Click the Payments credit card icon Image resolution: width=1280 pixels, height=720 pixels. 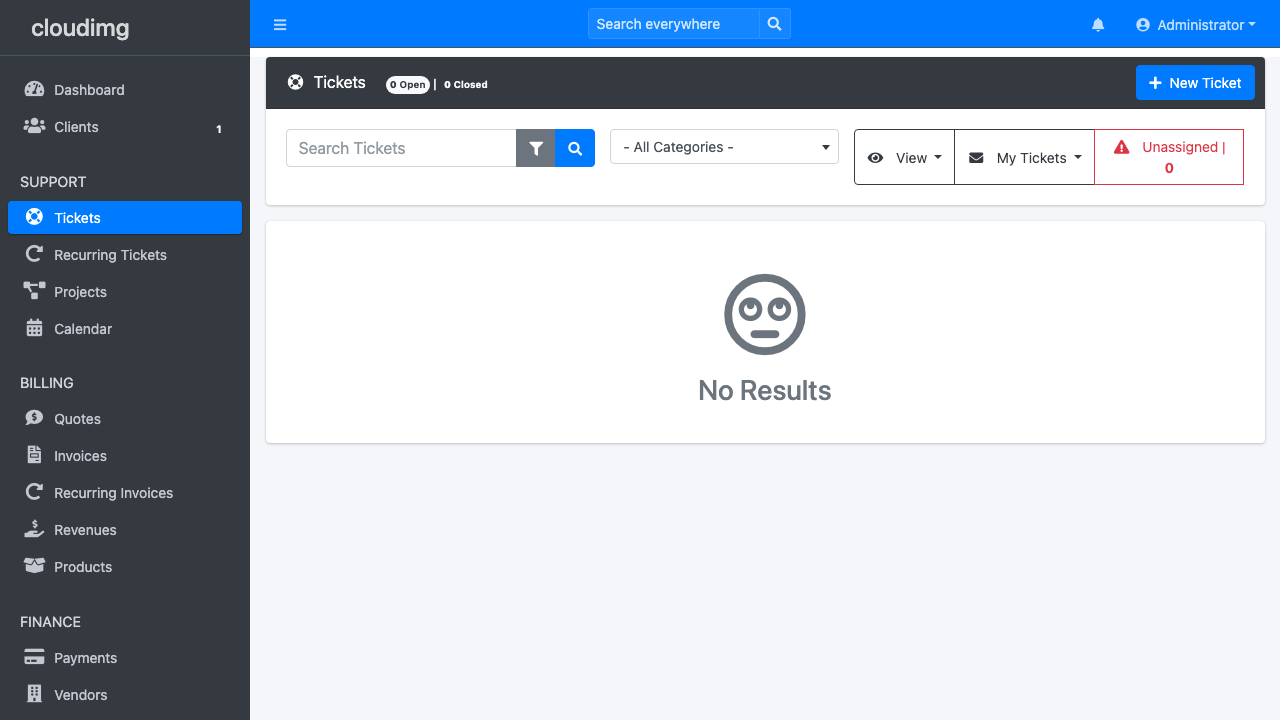(34, 657)
